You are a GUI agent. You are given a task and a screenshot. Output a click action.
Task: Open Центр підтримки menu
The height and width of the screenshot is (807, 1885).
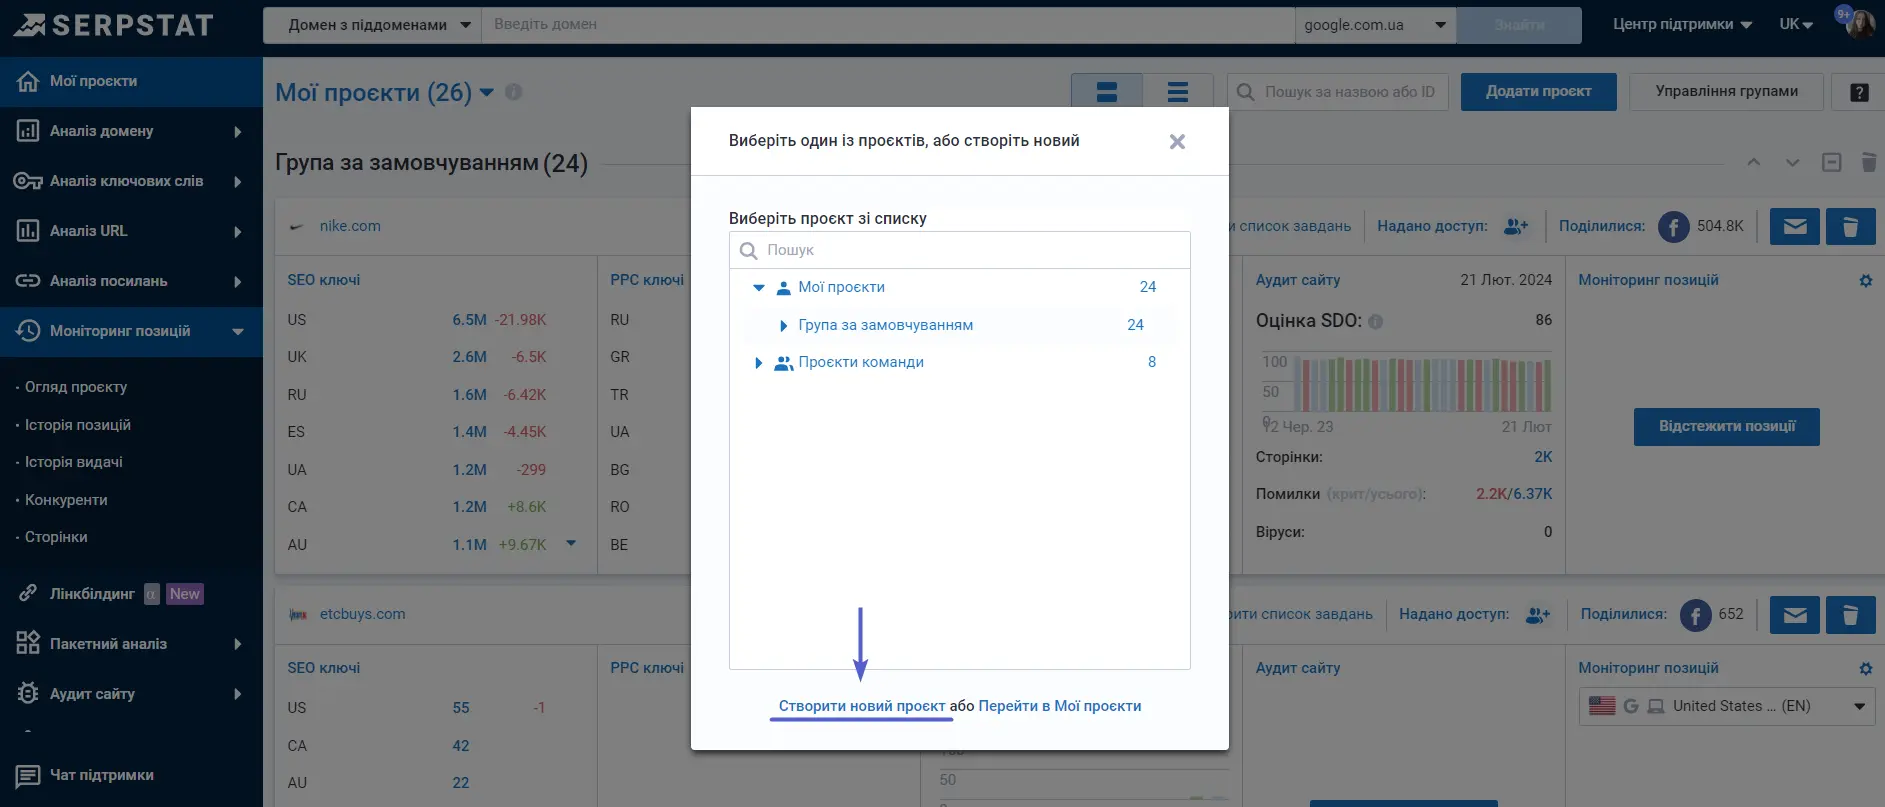click(1682, 24)
